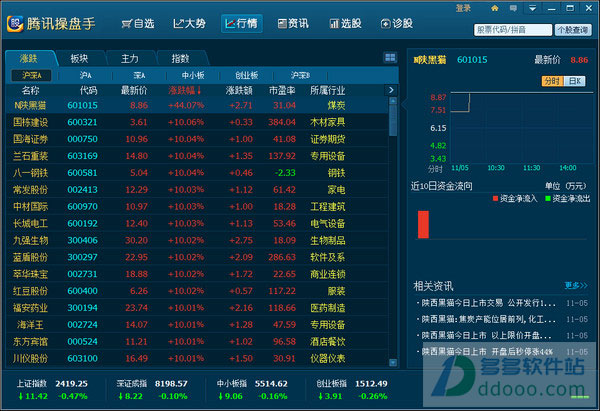Click the 个股查询 search button
The image size is (600, 411).
click(573, 30)
